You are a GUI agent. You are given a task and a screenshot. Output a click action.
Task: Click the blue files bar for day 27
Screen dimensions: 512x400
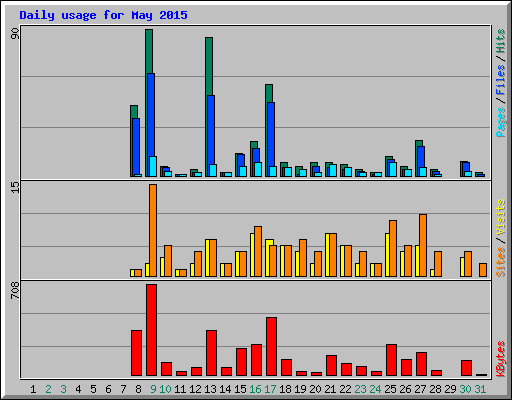421,157
